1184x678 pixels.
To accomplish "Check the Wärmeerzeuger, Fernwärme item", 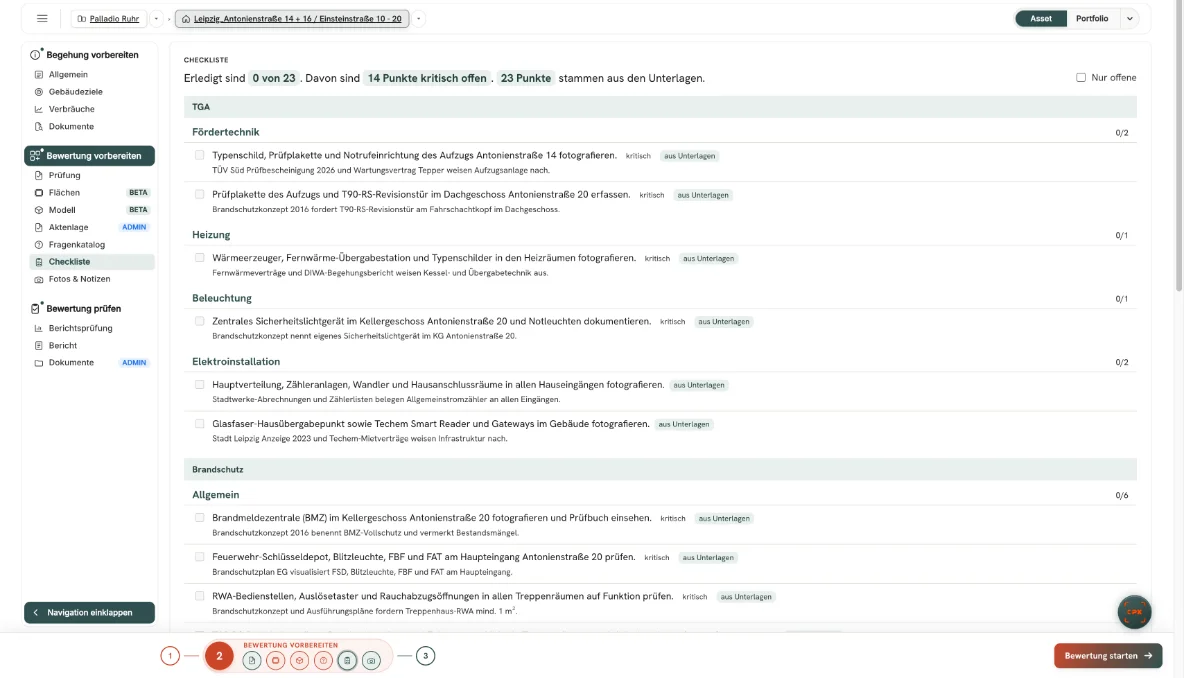I will (199, 258).
